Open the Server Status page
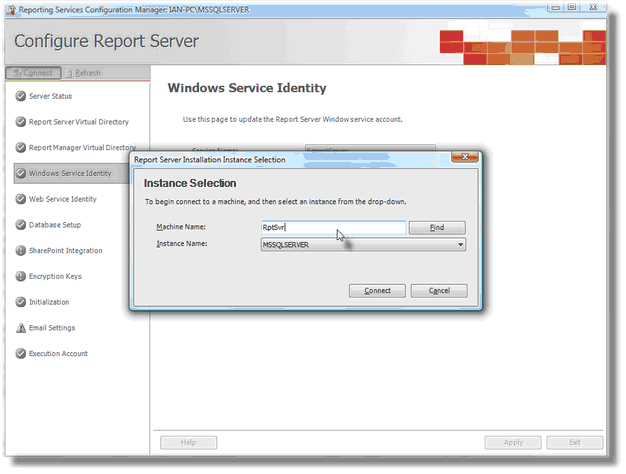This screenshot has width=626, height=474. pos(50,96)
